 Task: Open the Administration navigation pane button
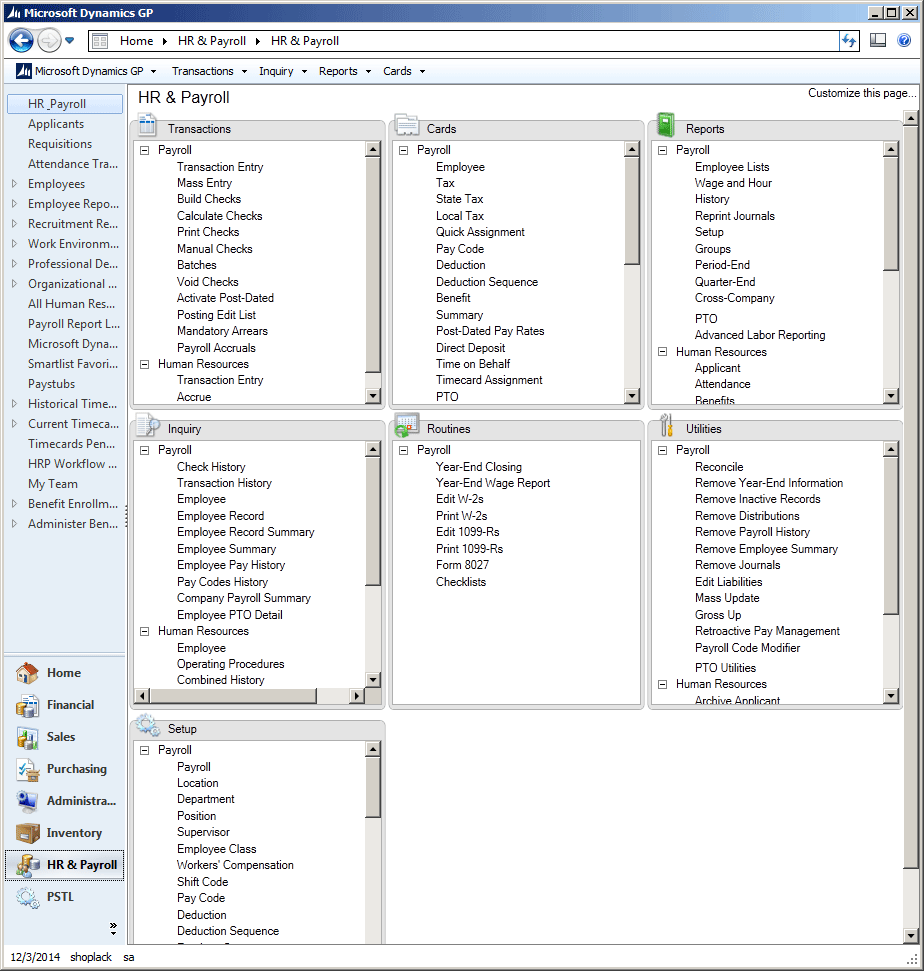[x=64, y=801]
